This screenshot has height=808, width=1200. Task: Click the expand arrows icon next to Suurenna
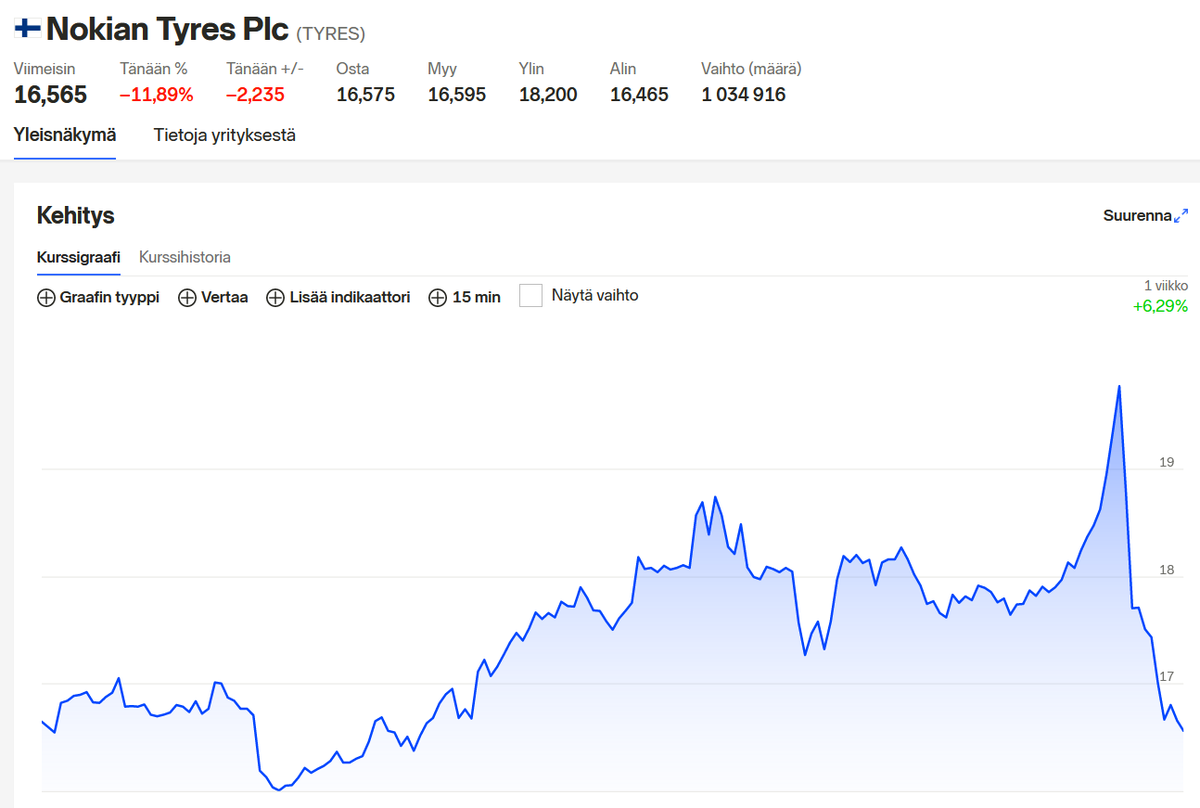coord(1181,215)
